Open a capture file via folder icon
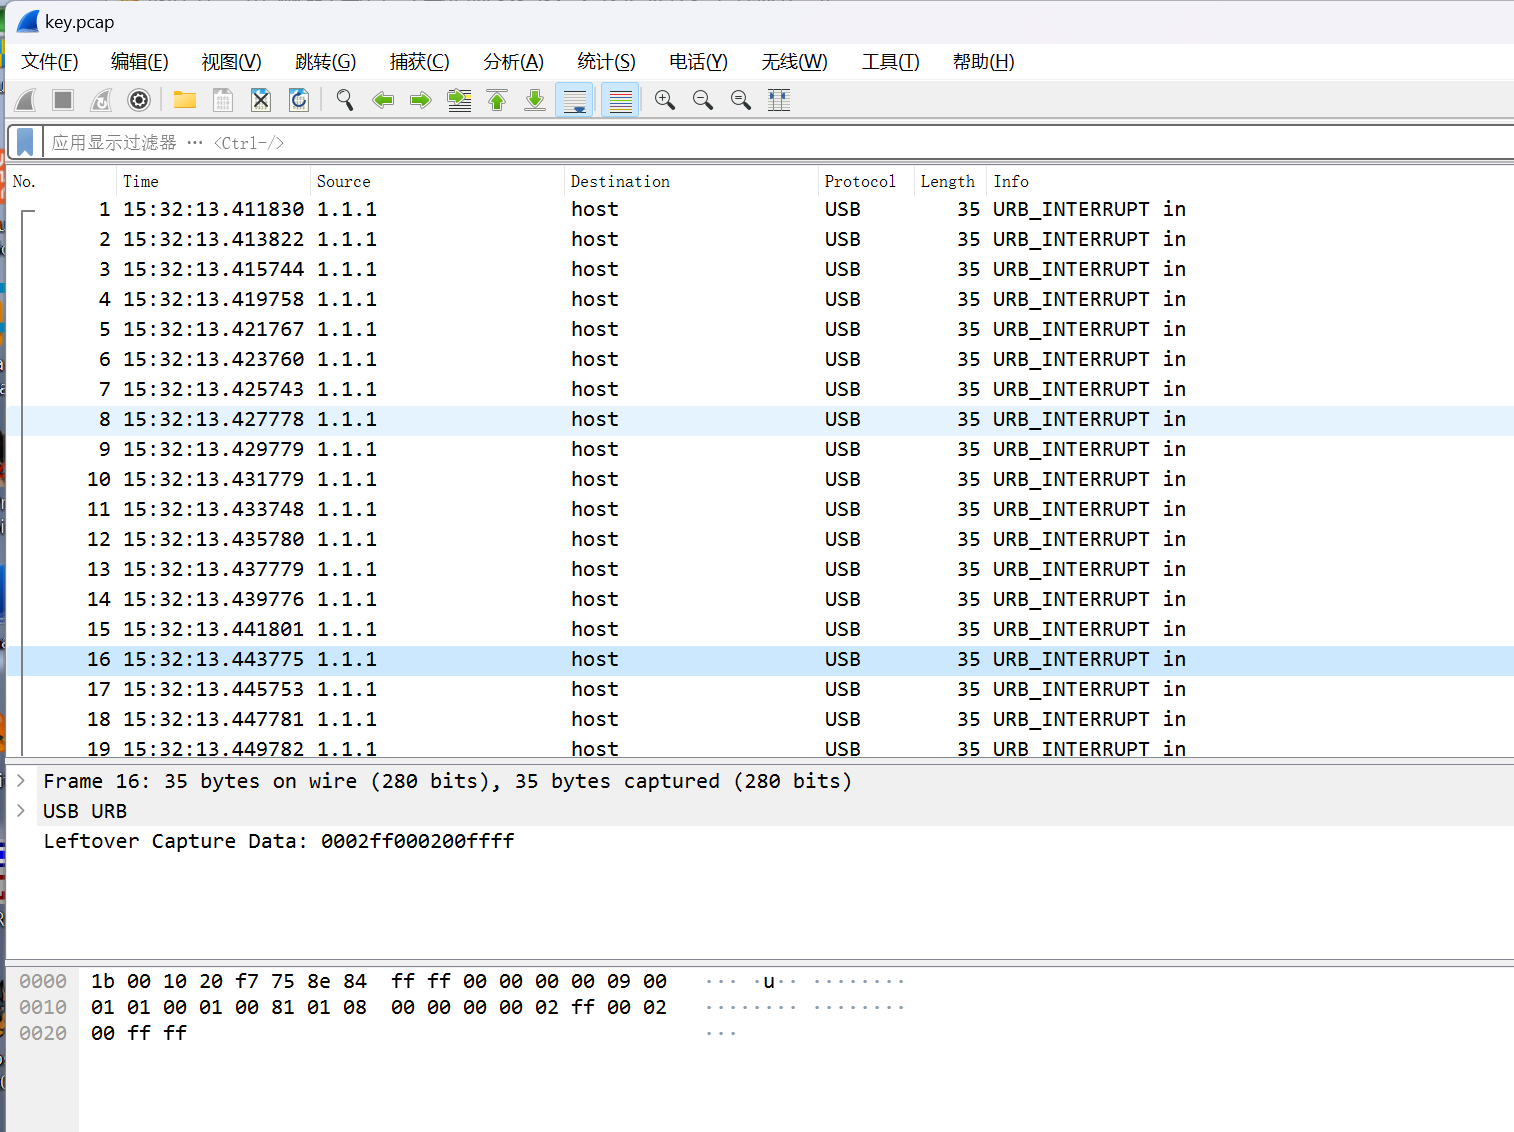 click(x=185, y=100)
